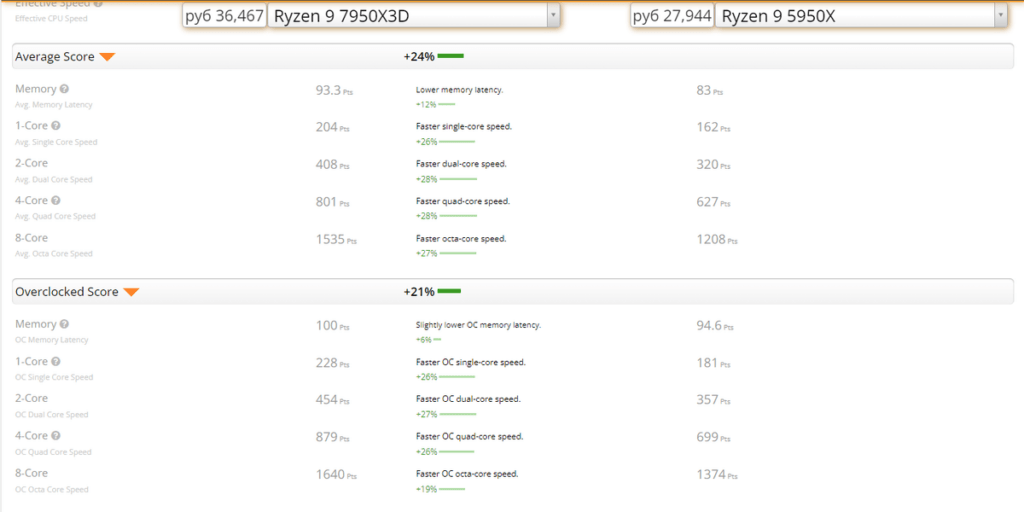Click help icon next to Average Memory
1024x512 pixels.
click(x=64, y=89)
